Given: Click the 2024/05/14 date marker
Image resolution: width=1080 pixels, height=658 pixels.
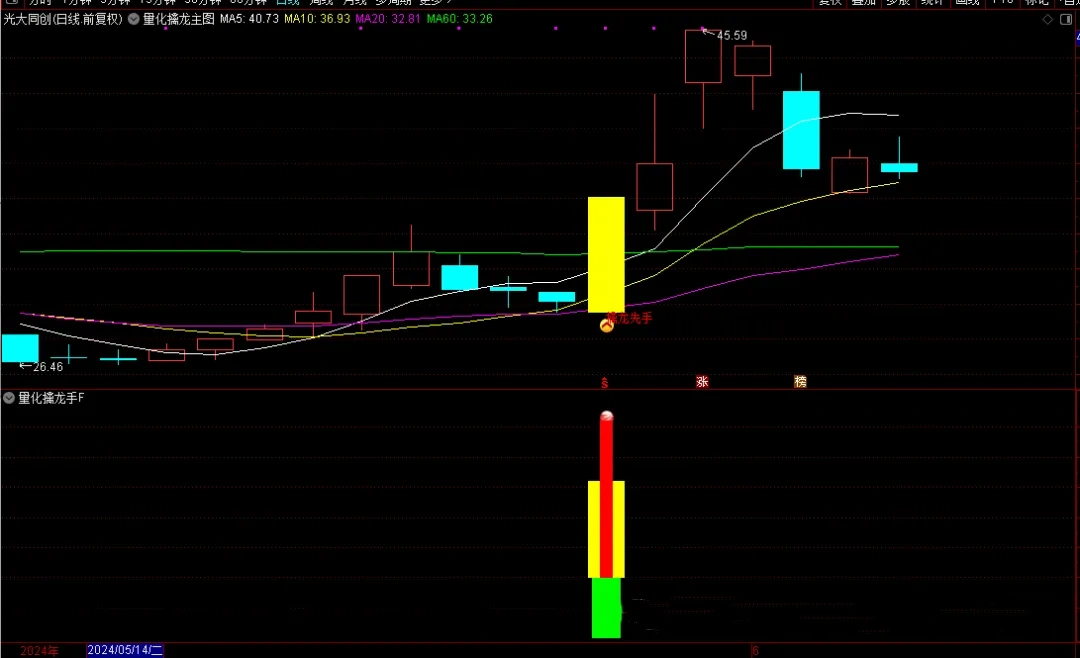Looking at the screenshot, I should (125, 650).
